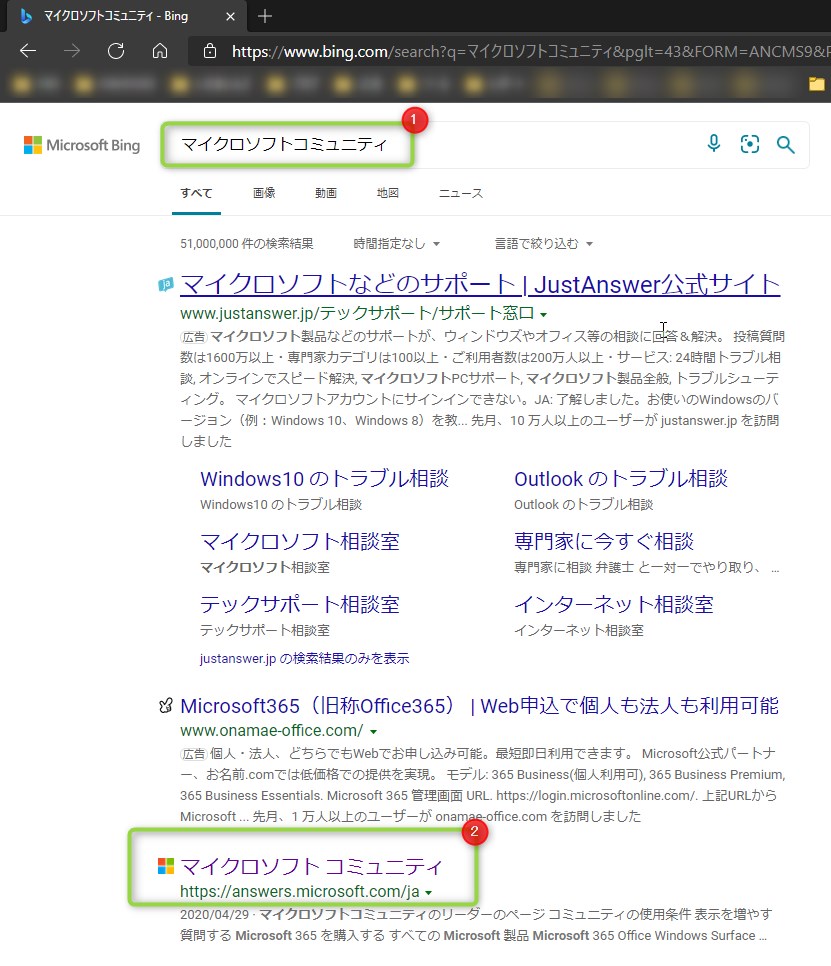Click justanswer.jp の検索結果のみを表示 link
The width and height of the screenshot is (831, 966).
pos(304,659)
